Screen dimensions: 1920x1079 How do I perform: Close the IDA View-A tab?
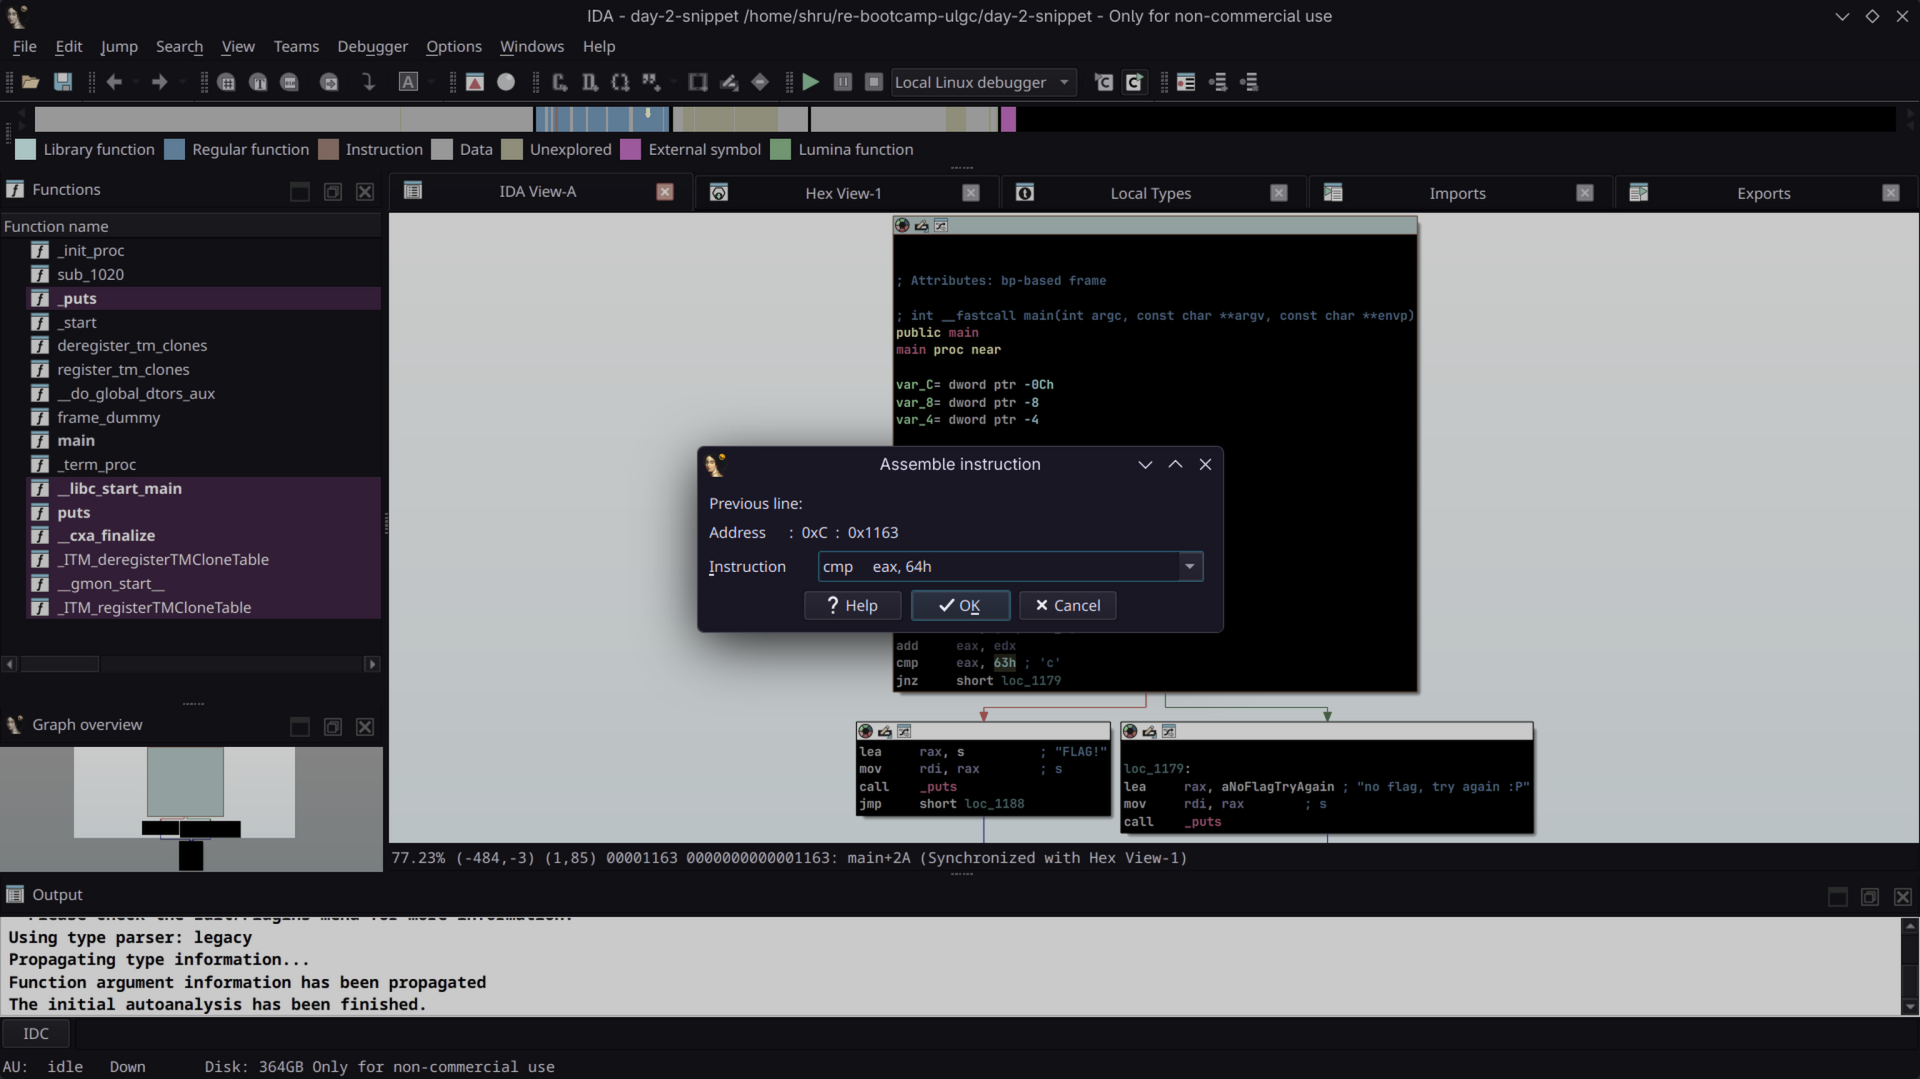pyautogui.click(x=665, y=191)
